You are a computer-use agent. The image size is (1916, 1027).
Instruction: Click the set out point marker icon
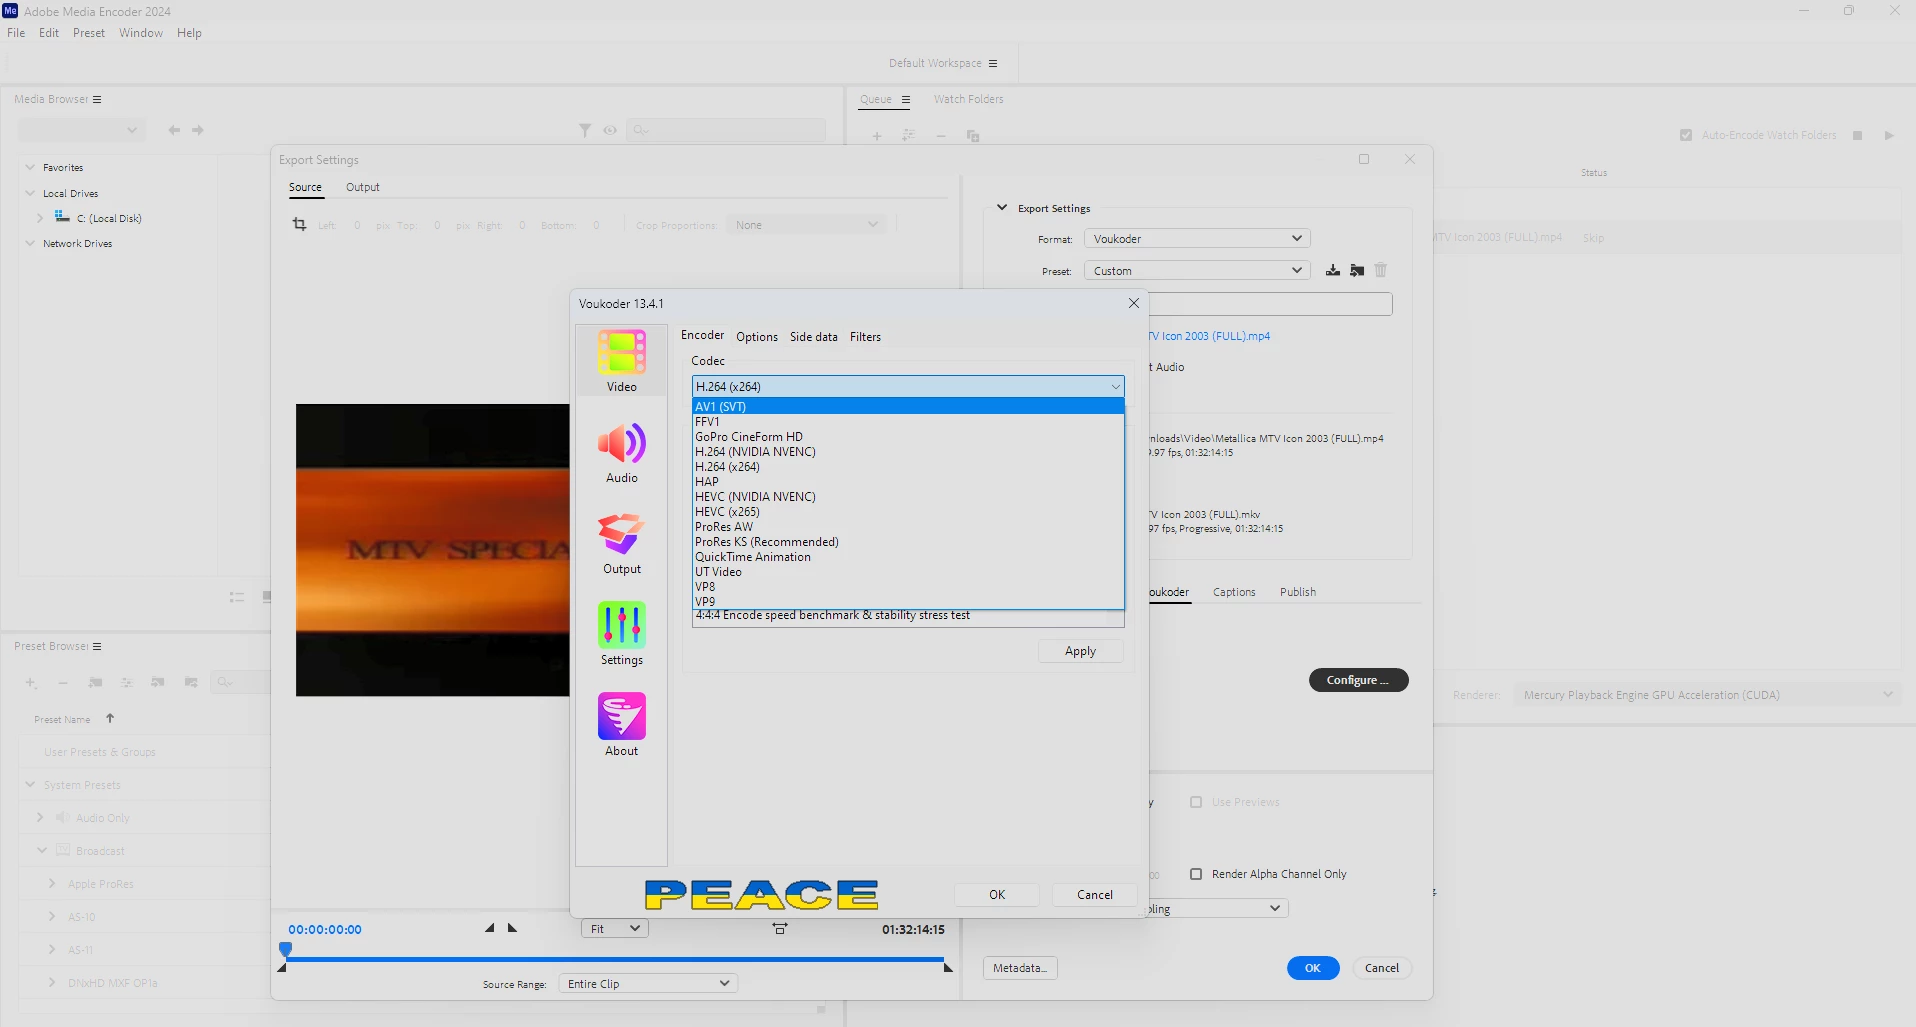[x=512, y=928]
